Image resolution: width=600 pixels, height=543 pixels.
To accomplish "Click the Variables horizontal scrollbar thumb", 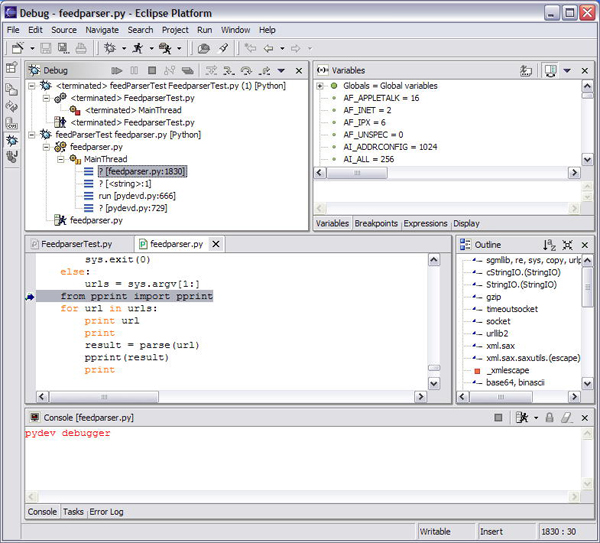I will click(357, 173).
